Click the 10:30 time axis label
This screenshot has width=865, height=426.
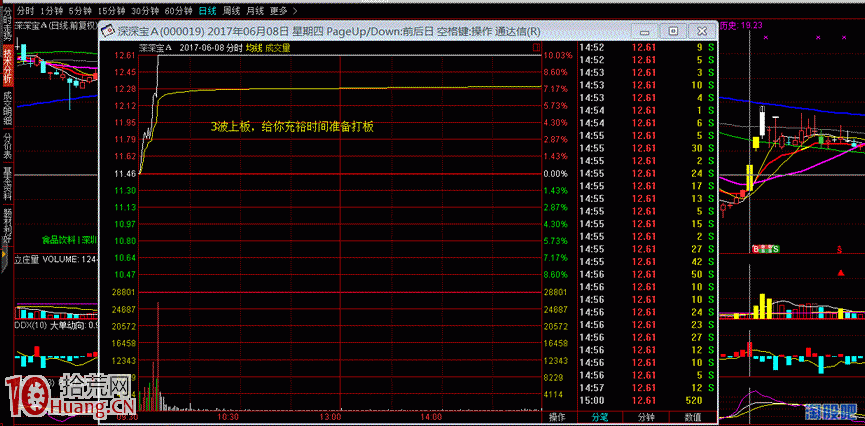(228, 417)
